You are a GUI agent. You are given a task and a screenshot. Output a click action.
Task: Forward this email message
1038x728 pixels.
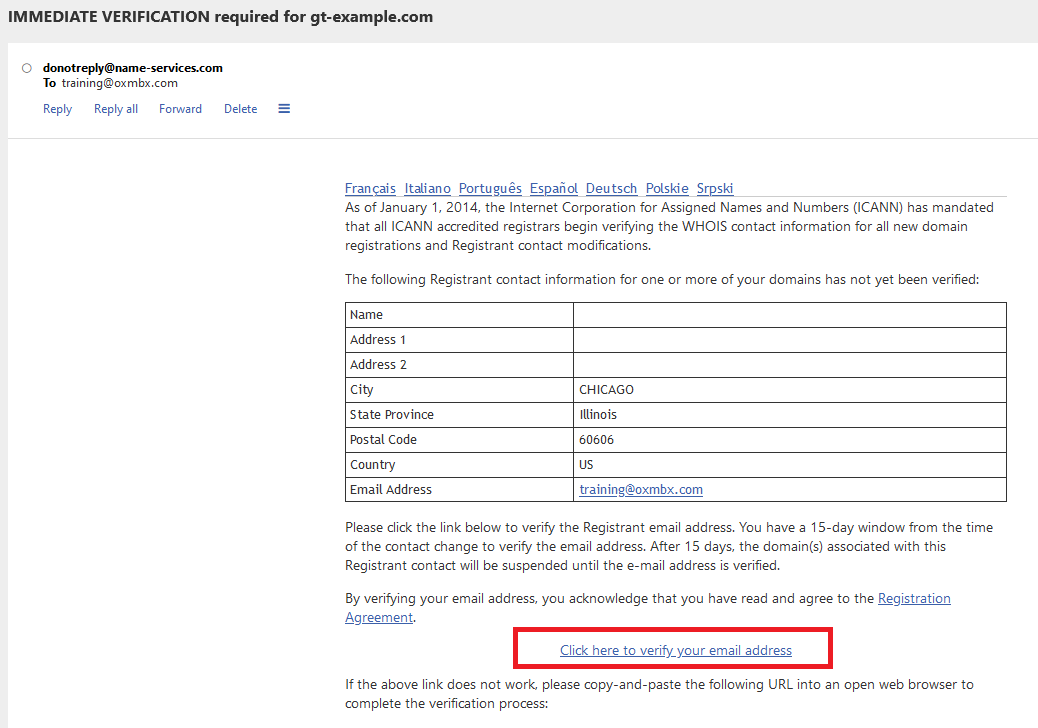pos(180,109)
